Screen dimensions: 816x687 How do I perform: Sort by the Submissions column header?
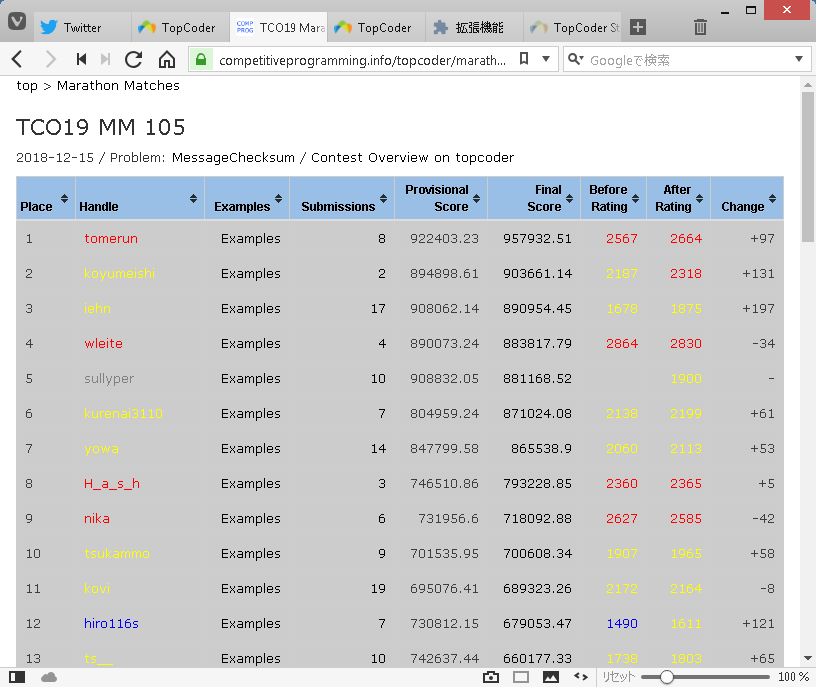coord(342,198)
